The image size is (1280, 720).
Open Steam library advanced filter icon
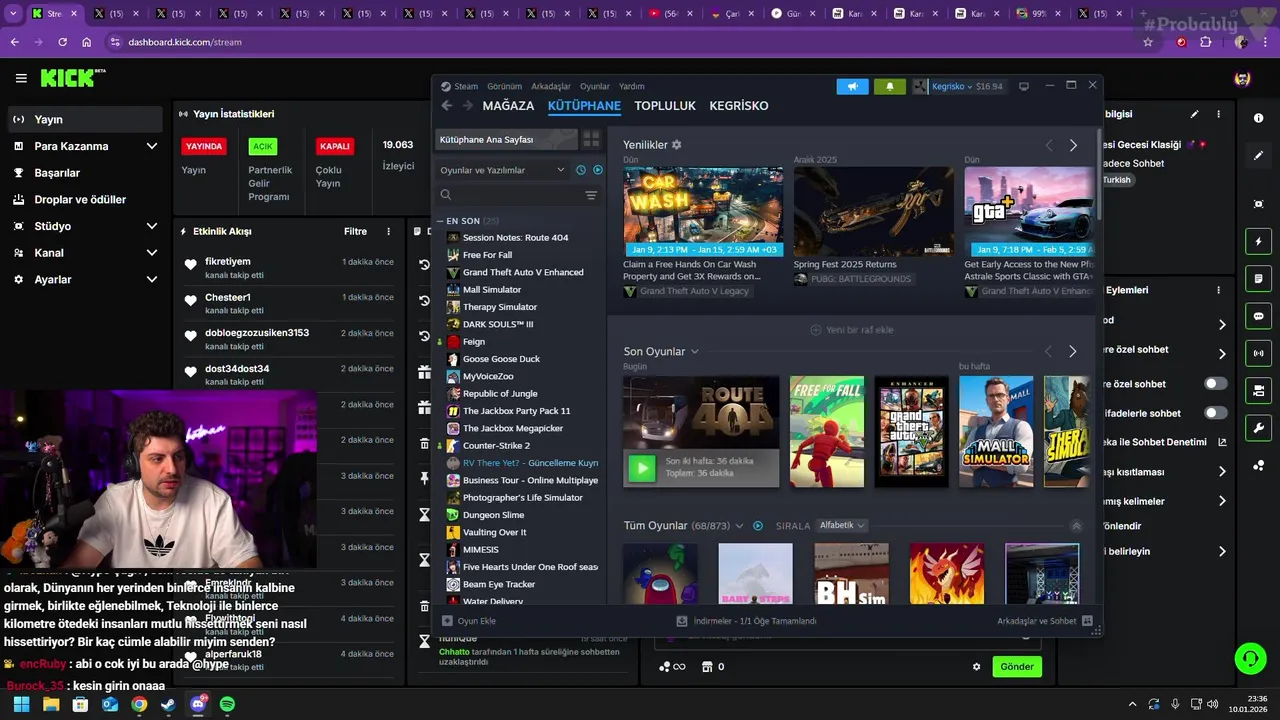point(591,196)
